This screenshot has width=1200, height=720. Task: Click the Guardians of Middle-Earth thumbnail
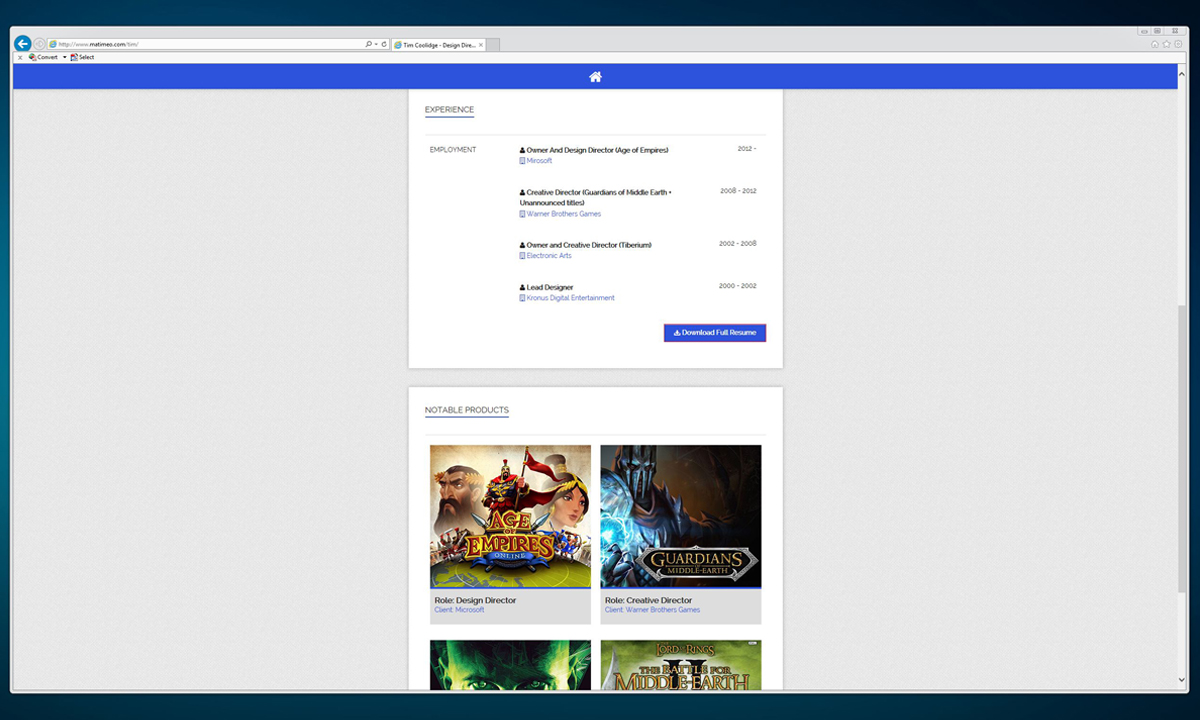pyautogui.click(x=681, y=516)
